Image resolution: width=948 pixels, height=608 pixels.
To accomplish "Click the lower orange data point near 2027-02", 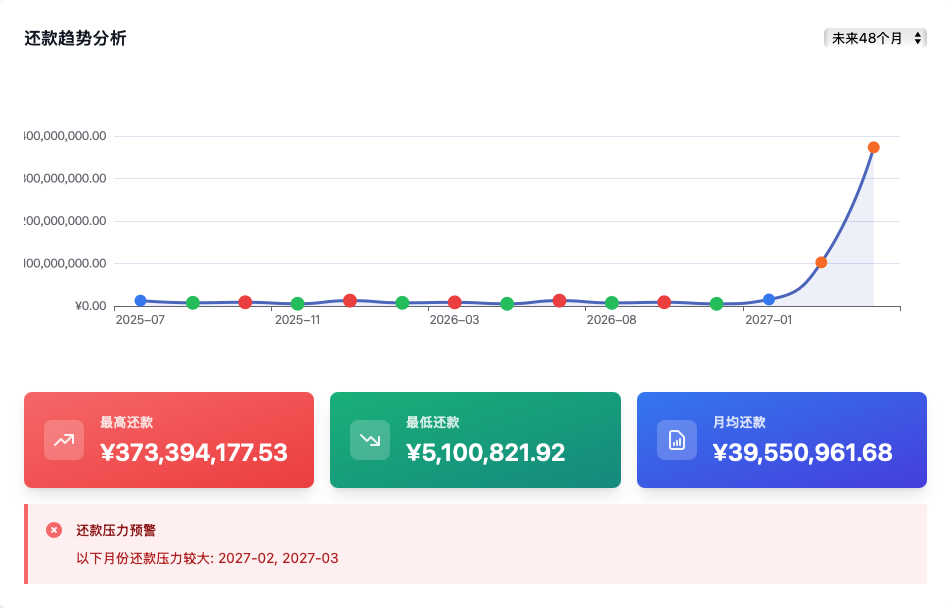I will pos(821,263).
